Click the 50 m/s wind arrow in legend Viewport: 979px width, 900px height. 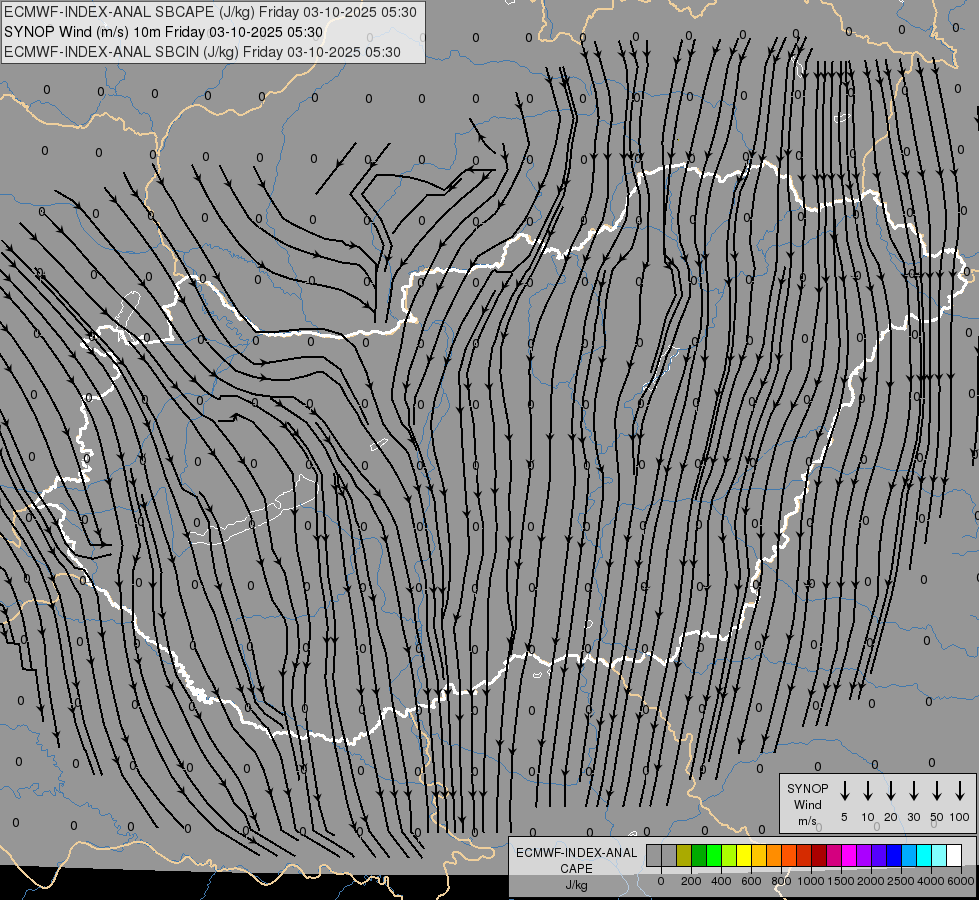[x=937, y=791]
